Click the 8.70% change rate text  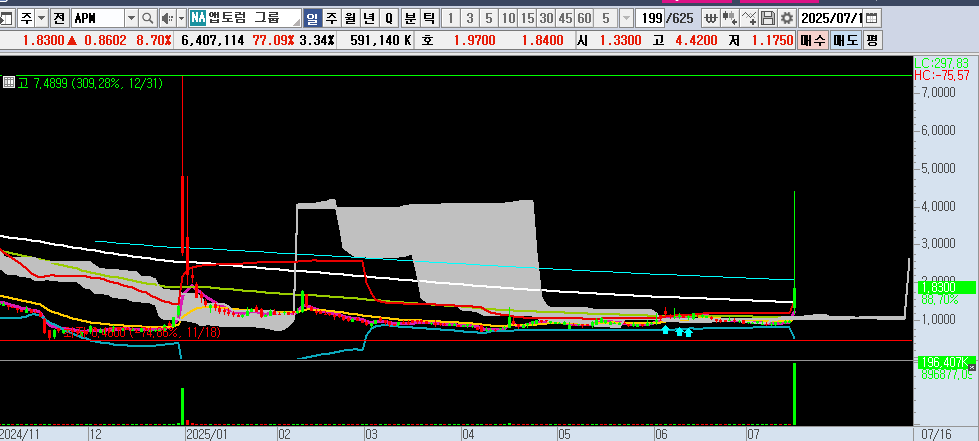click(154, 41)
